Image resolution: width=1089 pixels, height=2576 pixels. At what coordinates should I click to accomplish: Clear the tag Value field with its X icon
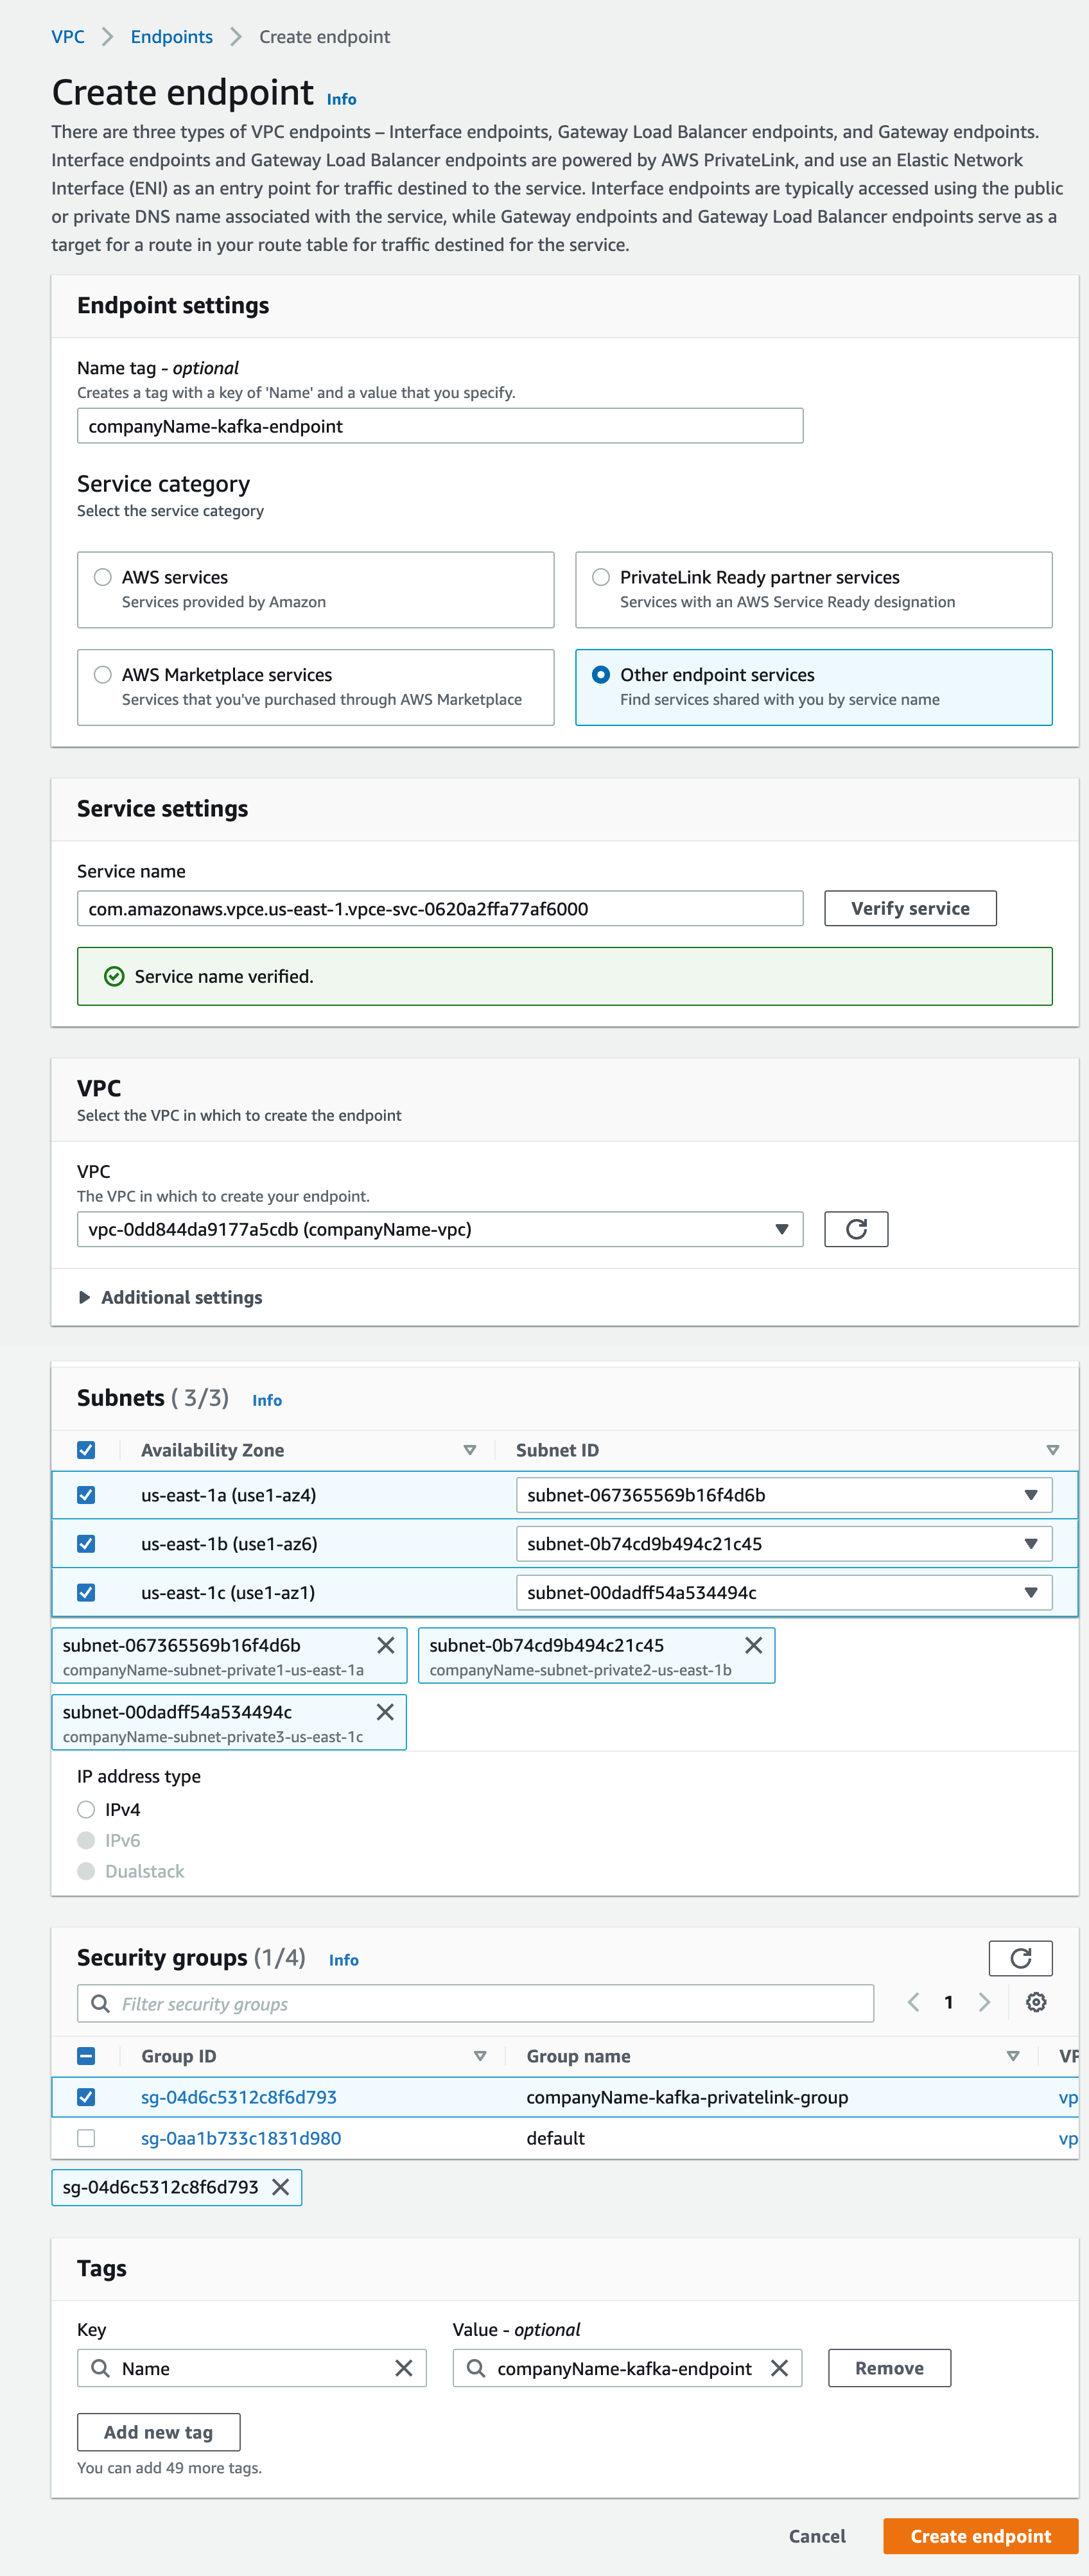tap(781, 2368)
